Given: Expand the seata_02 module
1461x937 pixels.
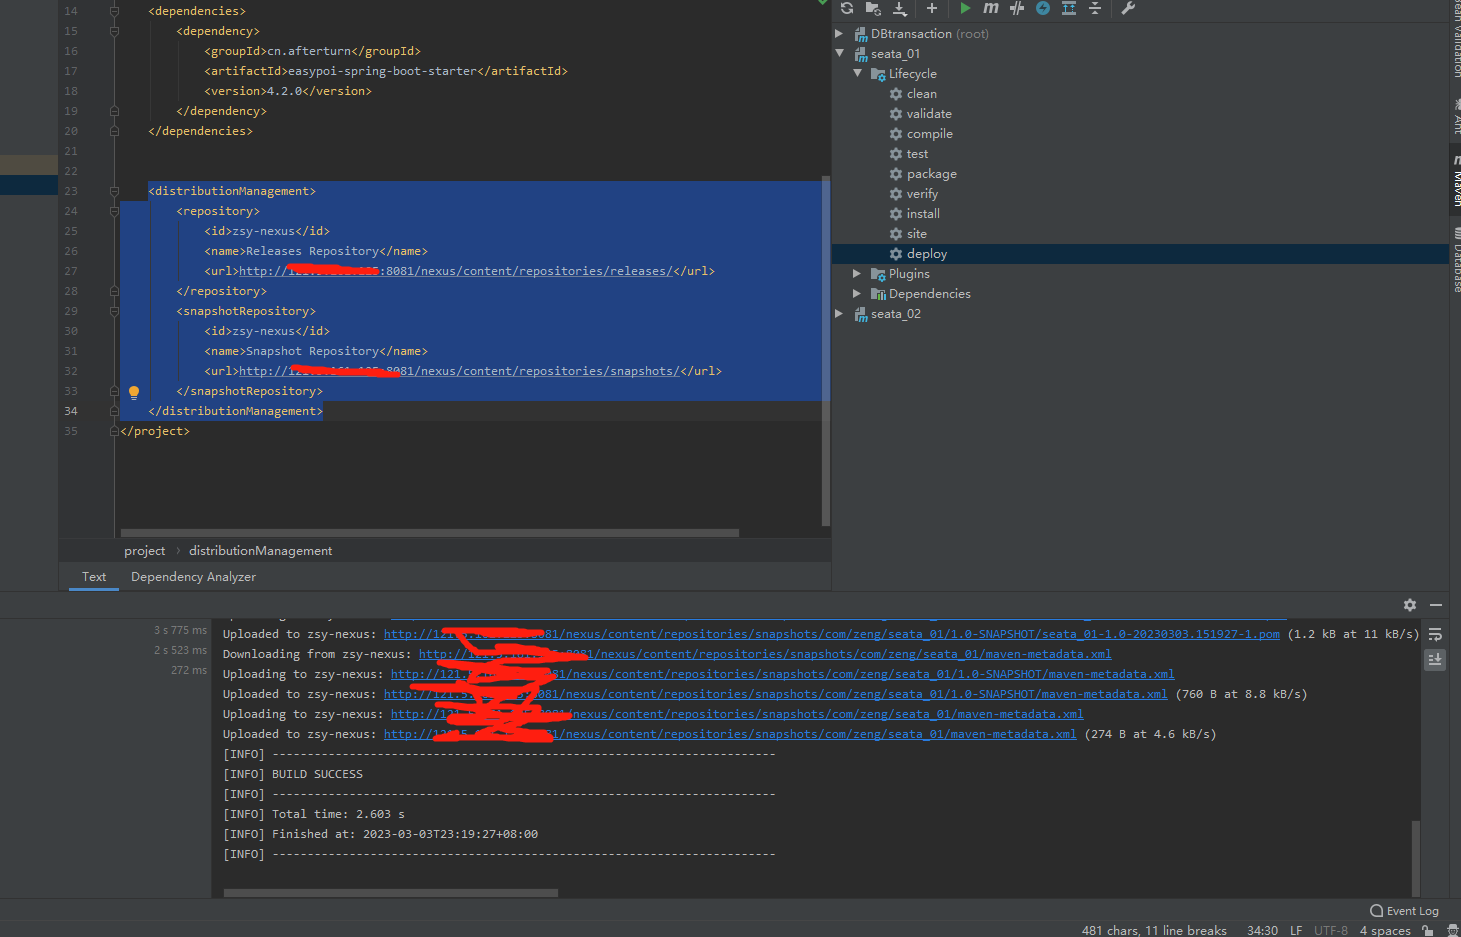Looking at the screenshot, I should [x=839, y=313].
